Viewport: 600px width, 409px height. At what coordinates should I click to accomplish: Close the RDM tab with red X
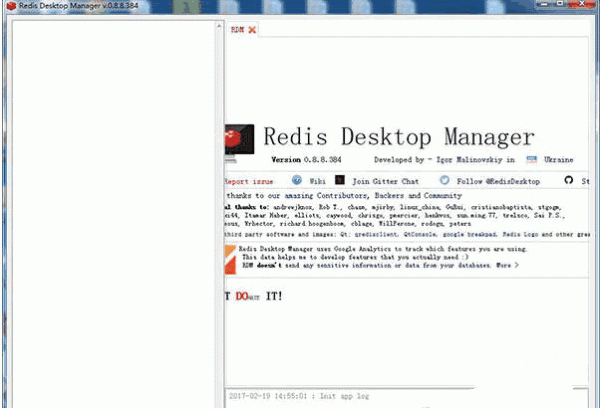tap(252, 29)
